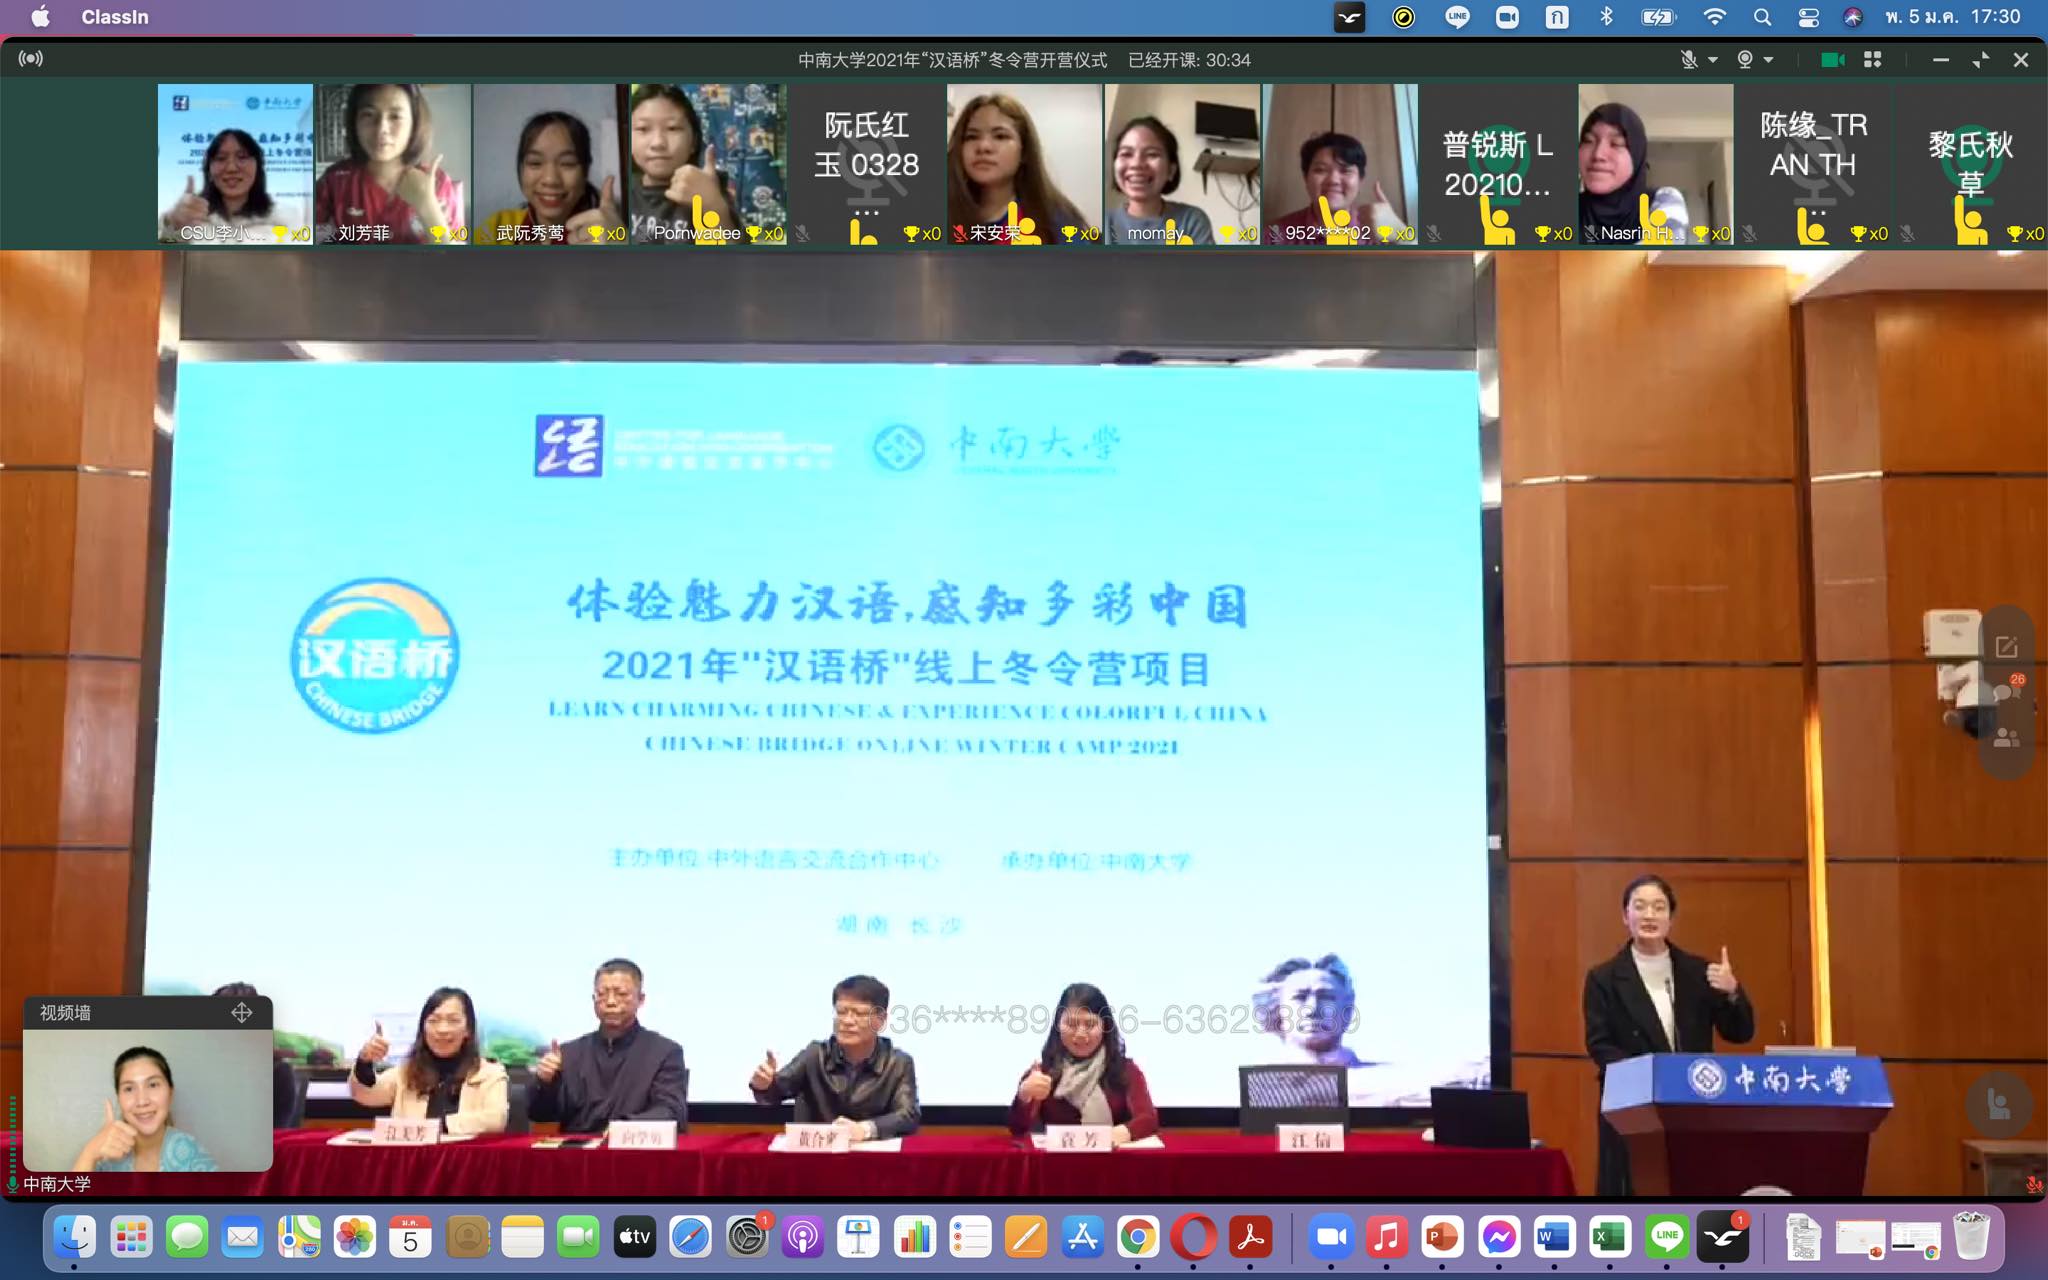This screenshot has height=1280, width=2048.
Task: Click the broadcast signal icon
Action: click(x=31, y=59)
